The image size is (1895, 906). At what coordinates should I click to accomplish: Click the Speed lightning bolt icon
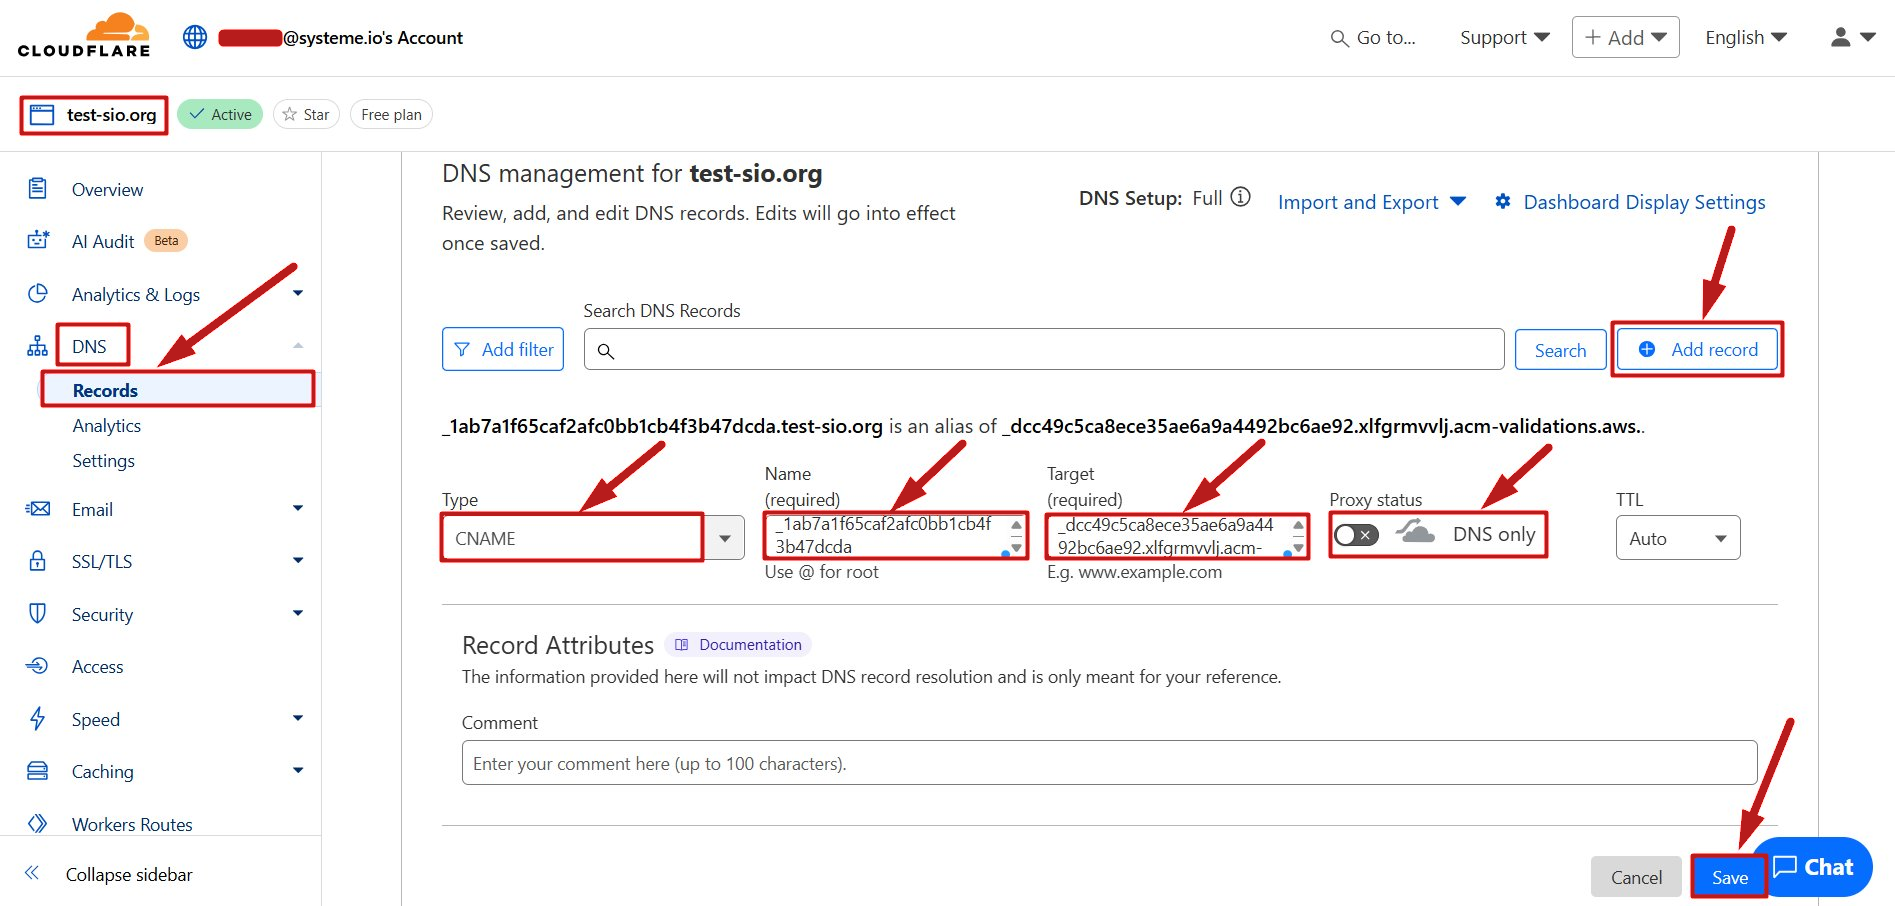(x=38, y=719)
